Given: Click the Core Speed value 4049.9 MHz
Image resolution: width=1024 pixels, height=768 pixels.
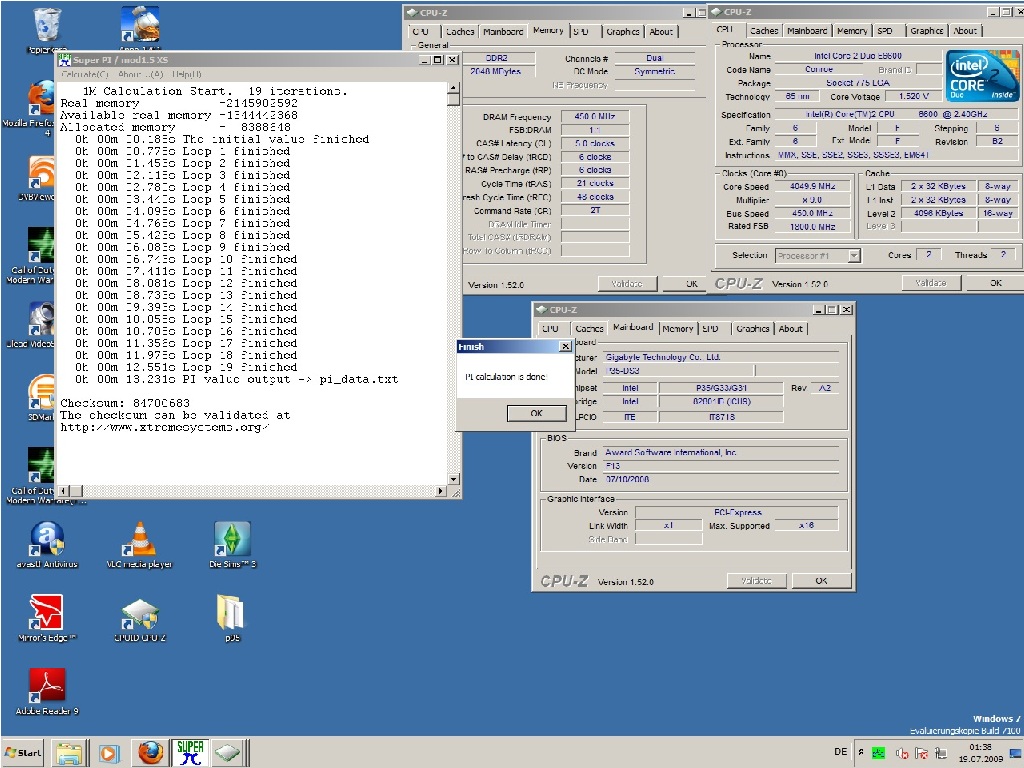Looking at the screenshot, I should click(x=812, y=186).
